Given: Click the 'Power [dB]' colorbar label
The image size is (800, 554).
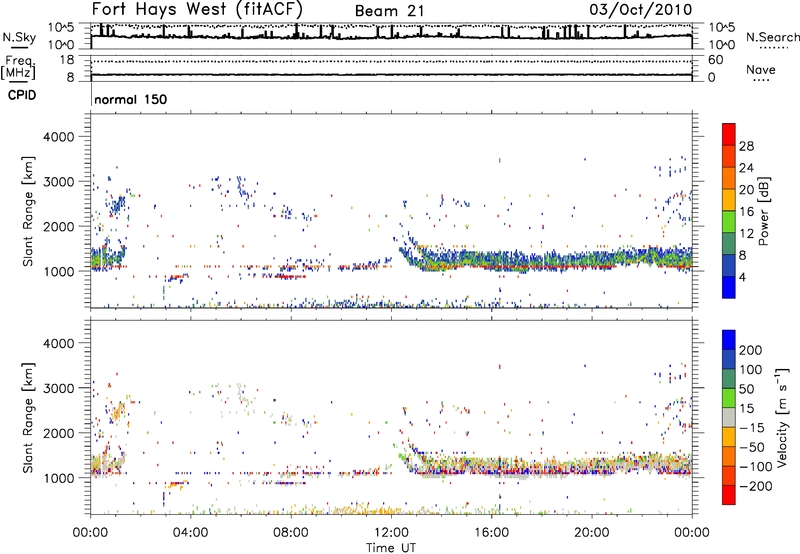Looking at the screenshot, I should 764,211.
